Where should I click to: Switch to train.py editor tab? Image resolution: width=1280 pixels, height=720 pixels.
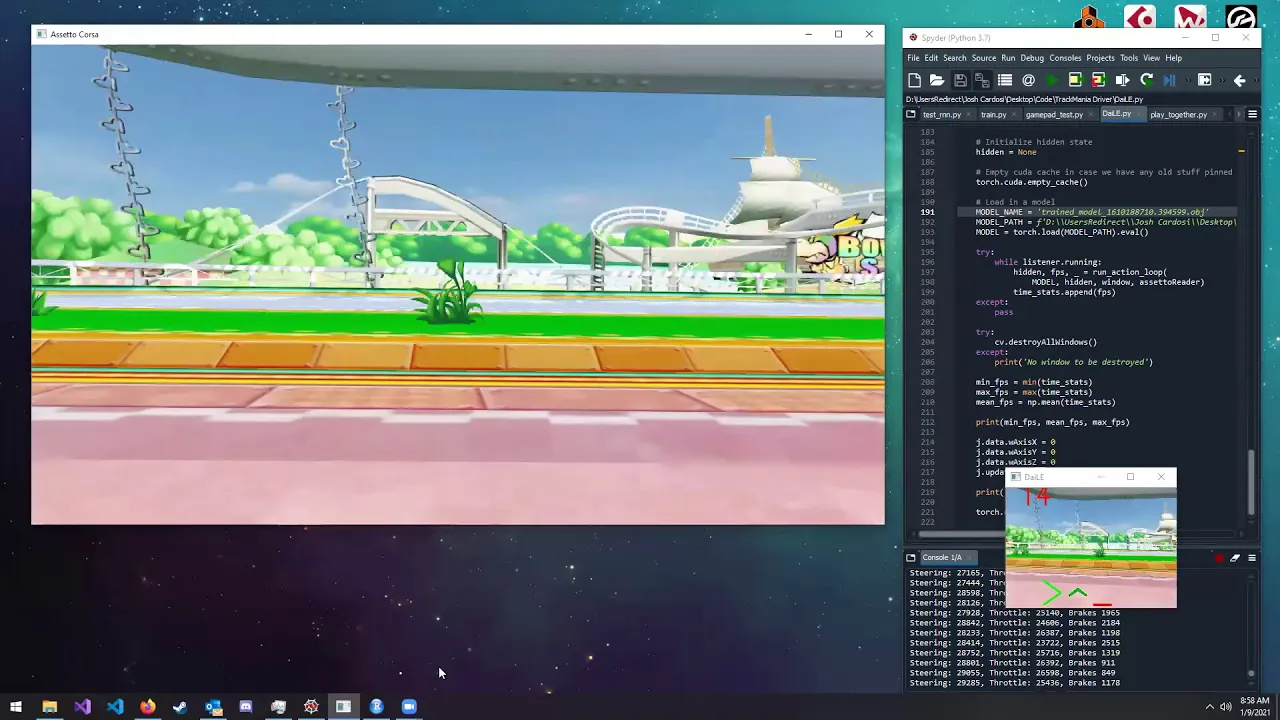point(993,115)
